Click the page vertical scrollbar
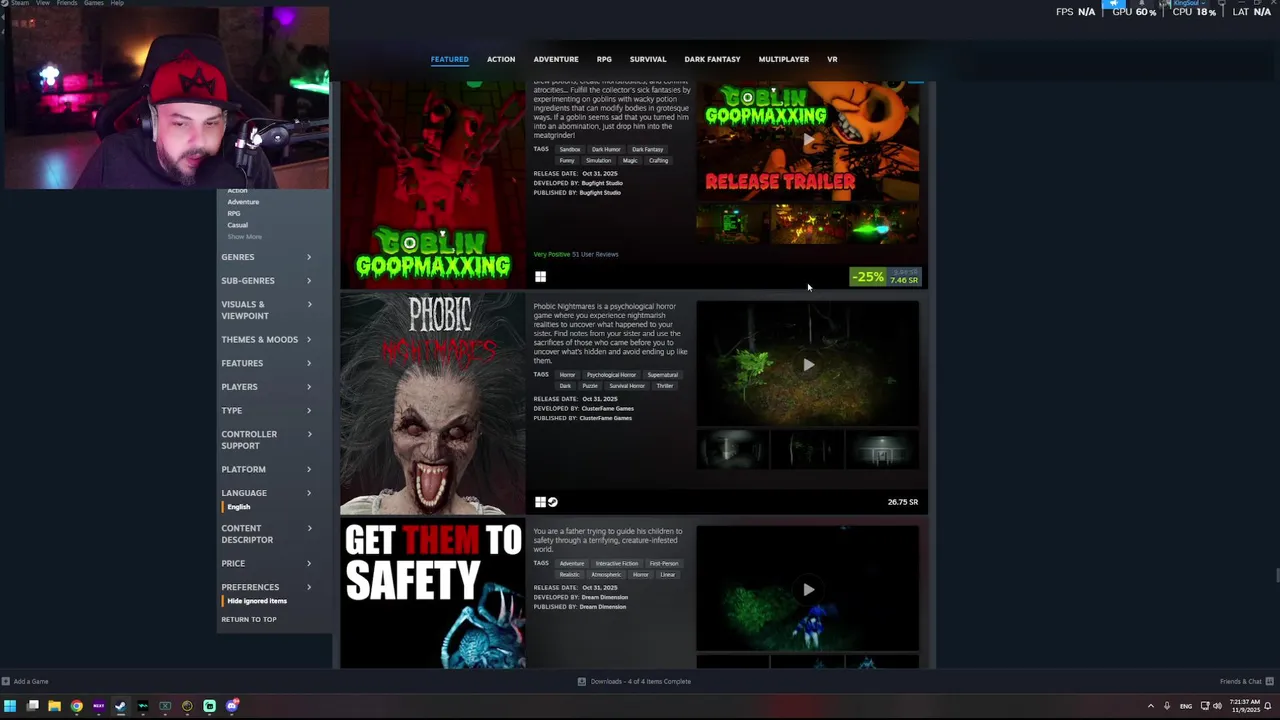 [1276, 576]
